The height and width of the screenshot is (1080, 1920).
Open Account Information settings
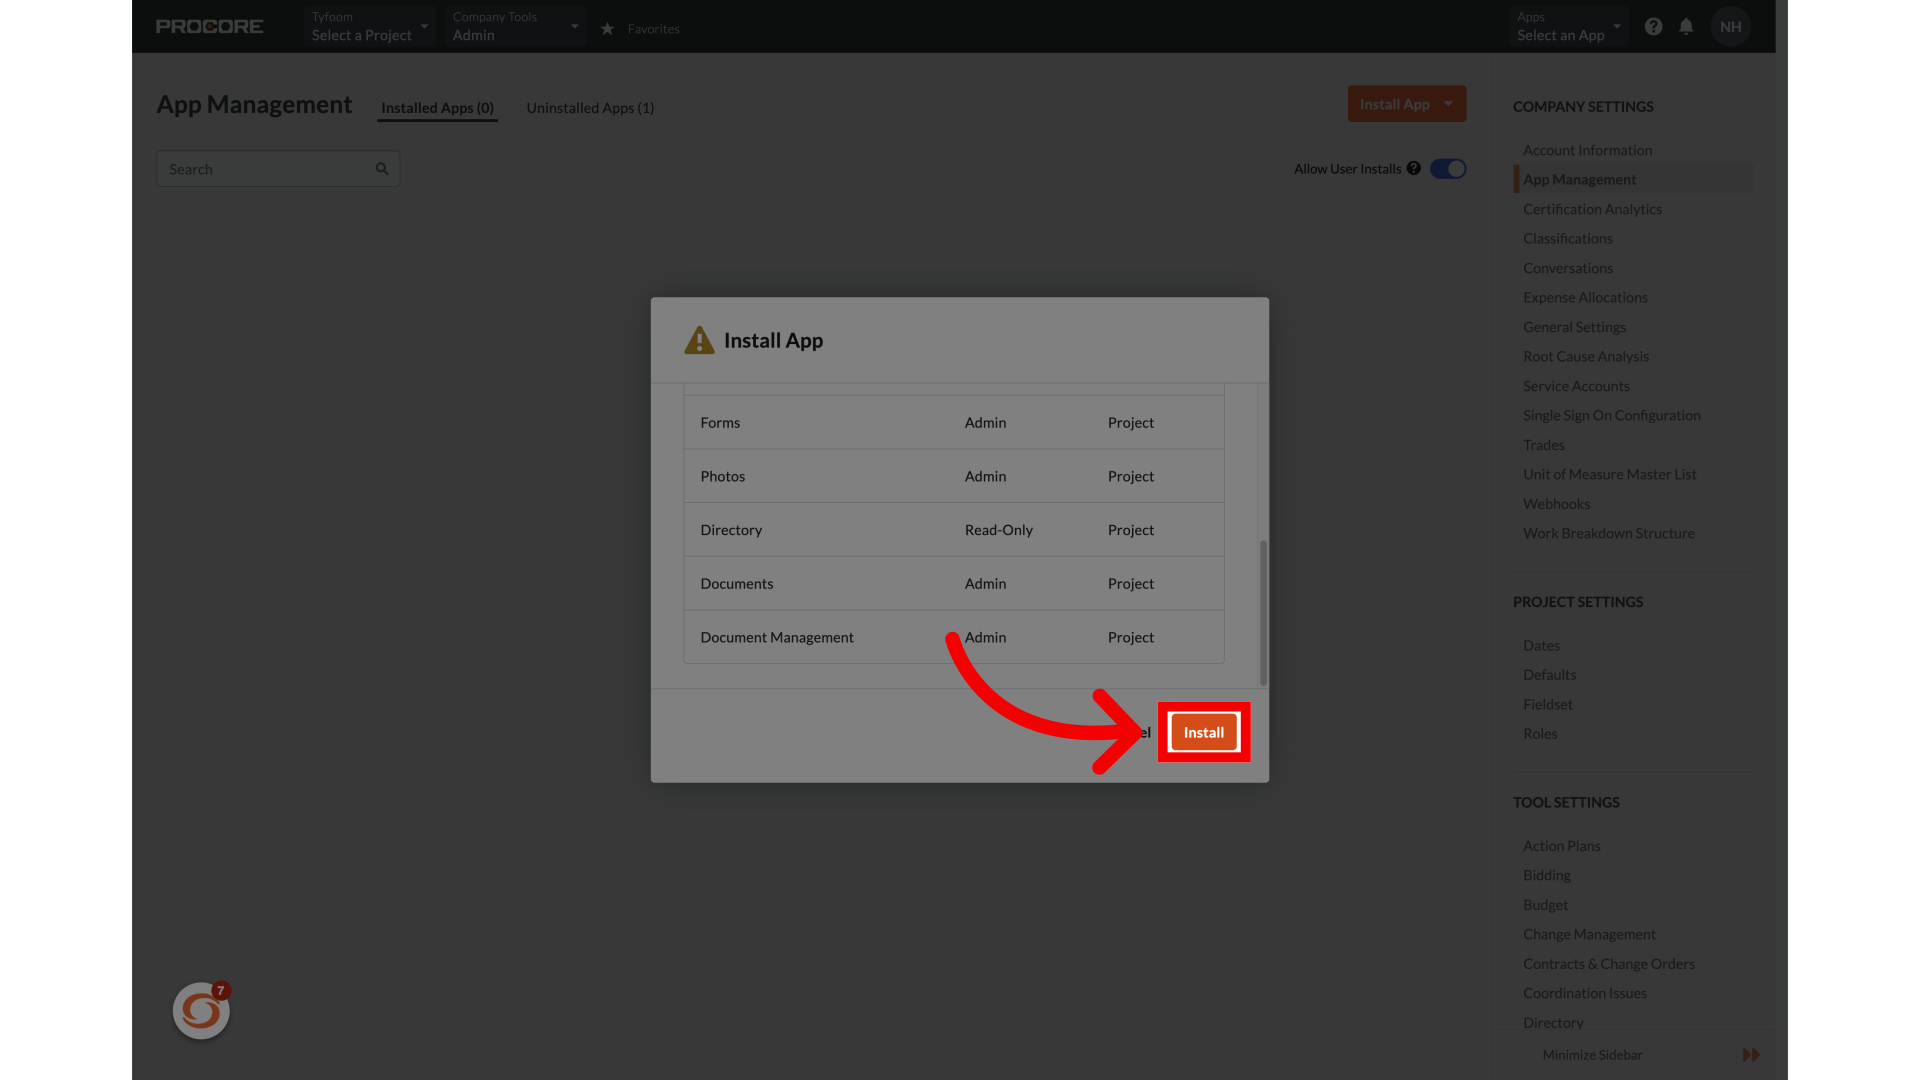tap(1587, 150)
